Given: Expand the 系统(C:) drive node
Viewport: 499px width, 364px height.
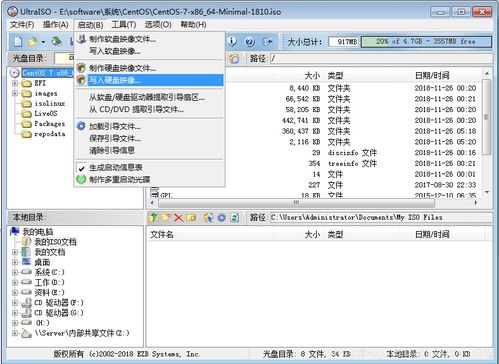Looking at the screenshot, I should click(15, 272).
